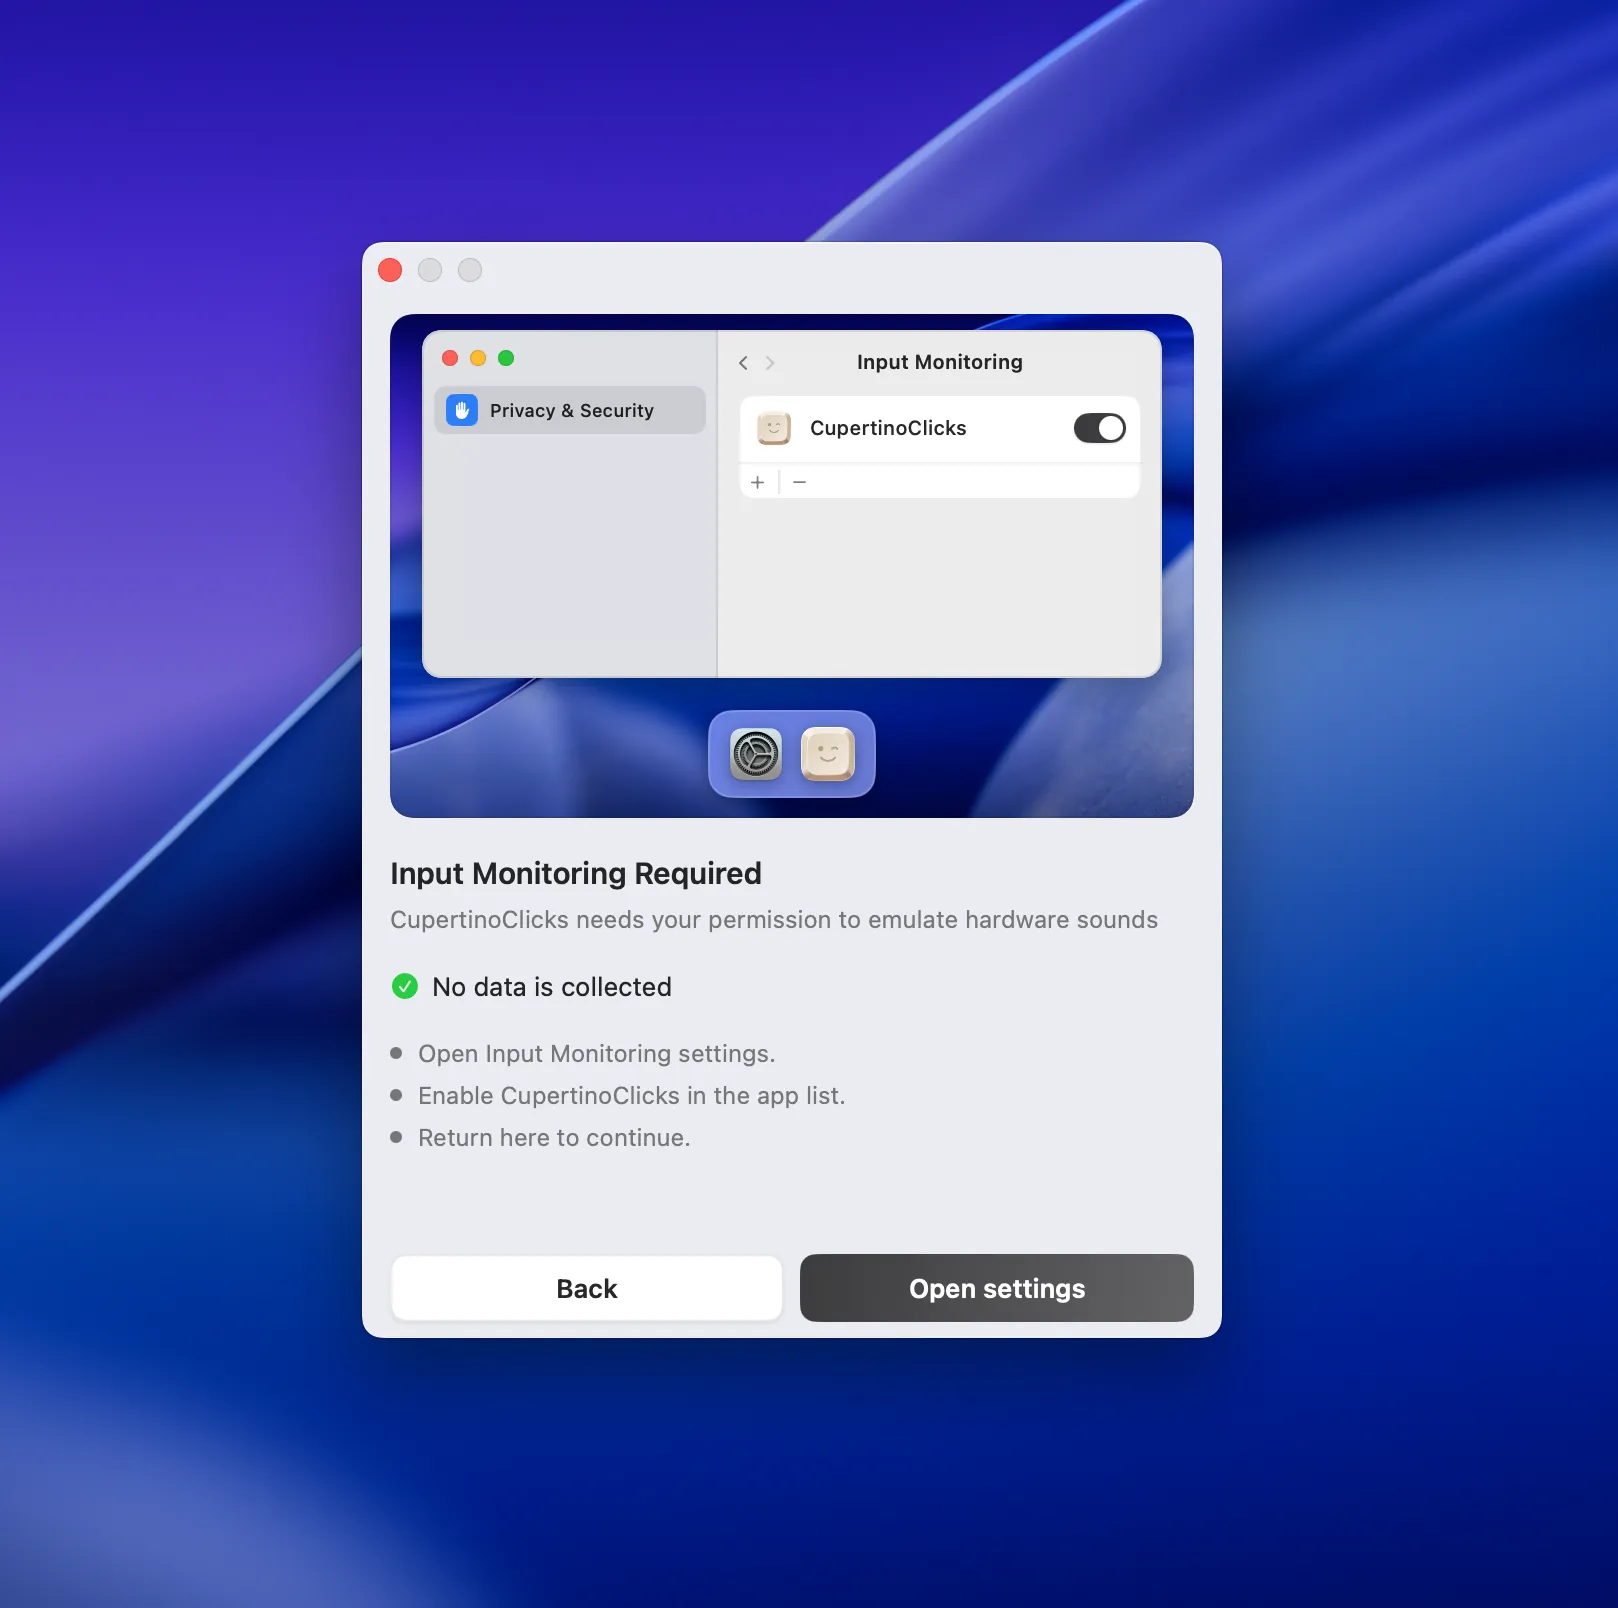Click the green dot in illustrated settings window
Screen dimensions: 1618x1608
[x=506, y=358]
